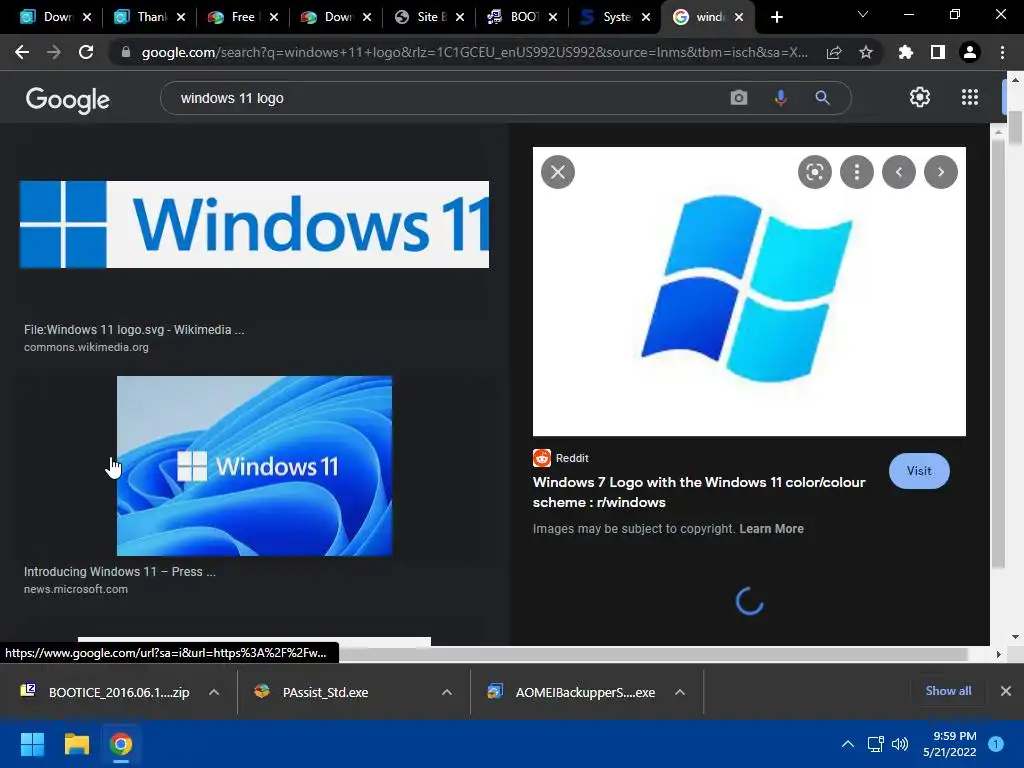Close the downloads bar
Screen dimensions: 1024x768
tap(1006, 691)
